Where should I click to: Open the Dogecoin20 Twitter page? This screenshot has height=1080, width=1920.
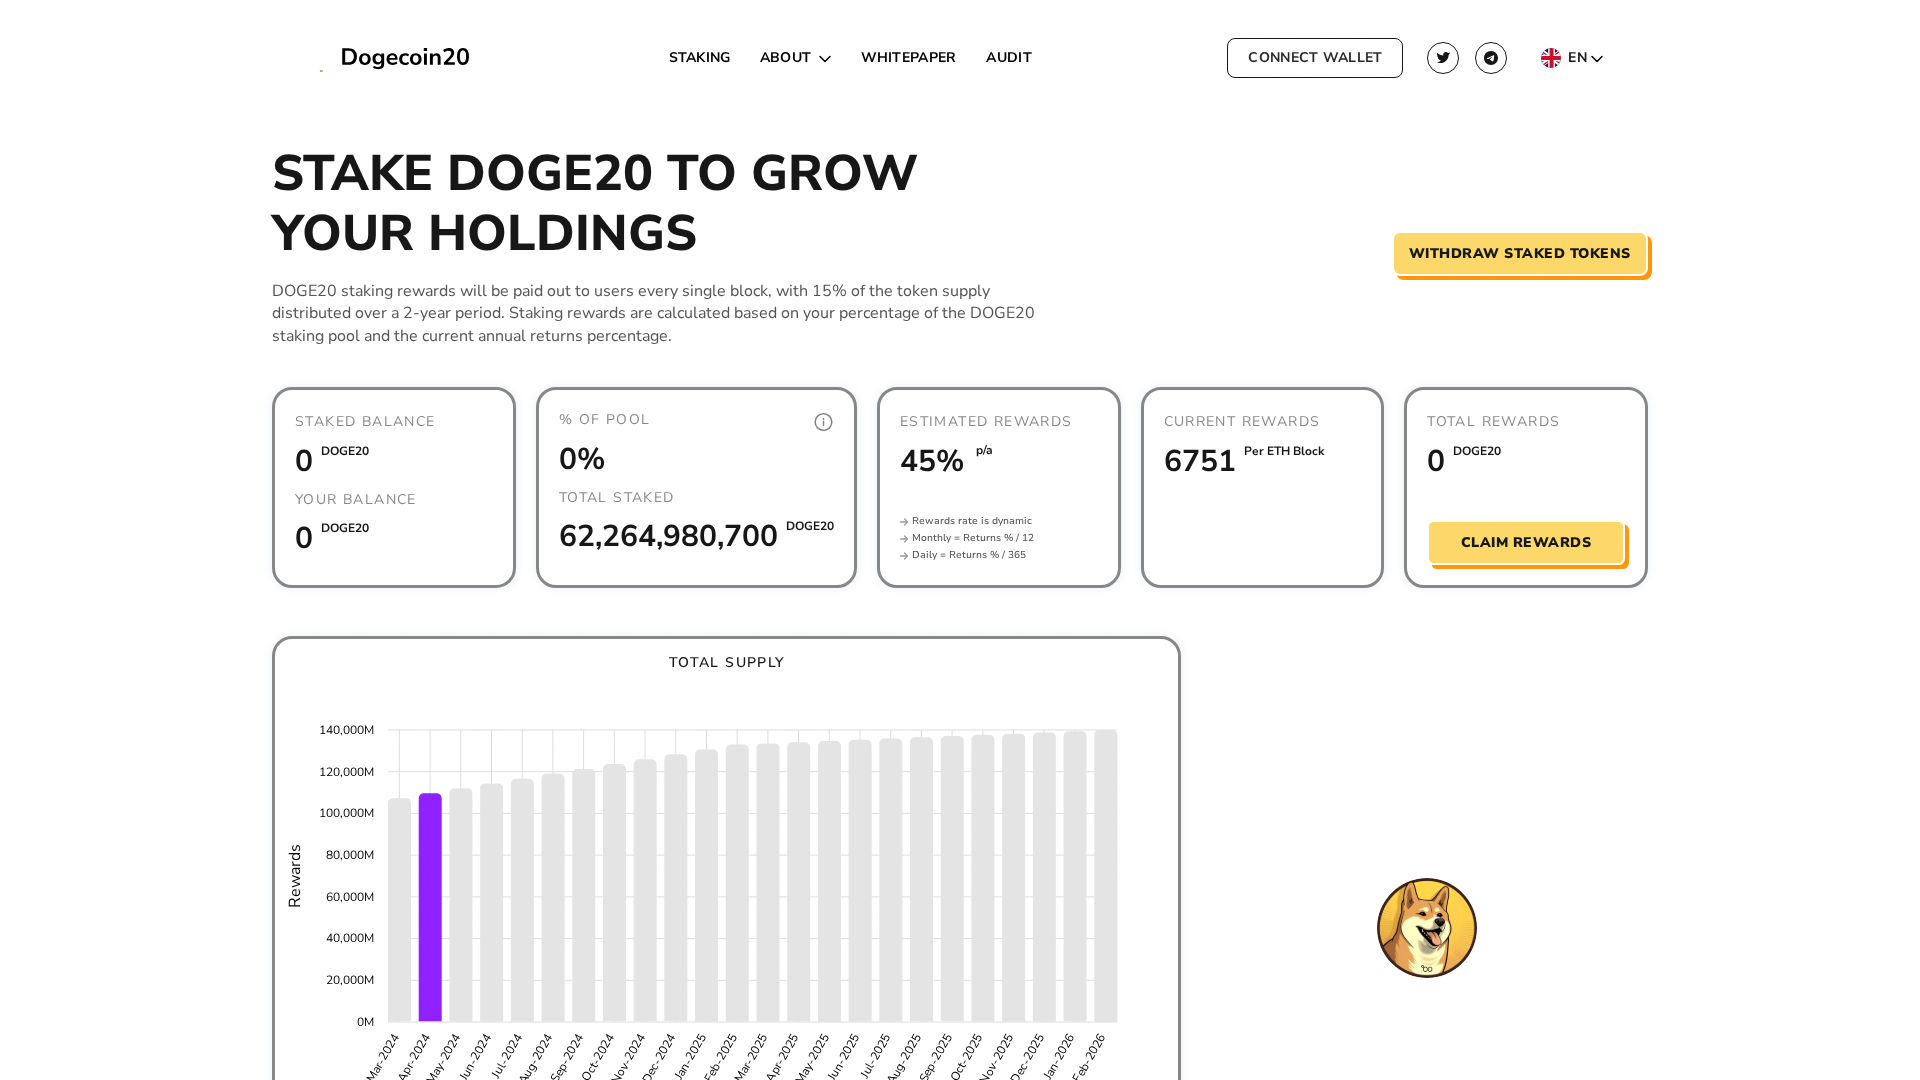(x=1442, y=57)
